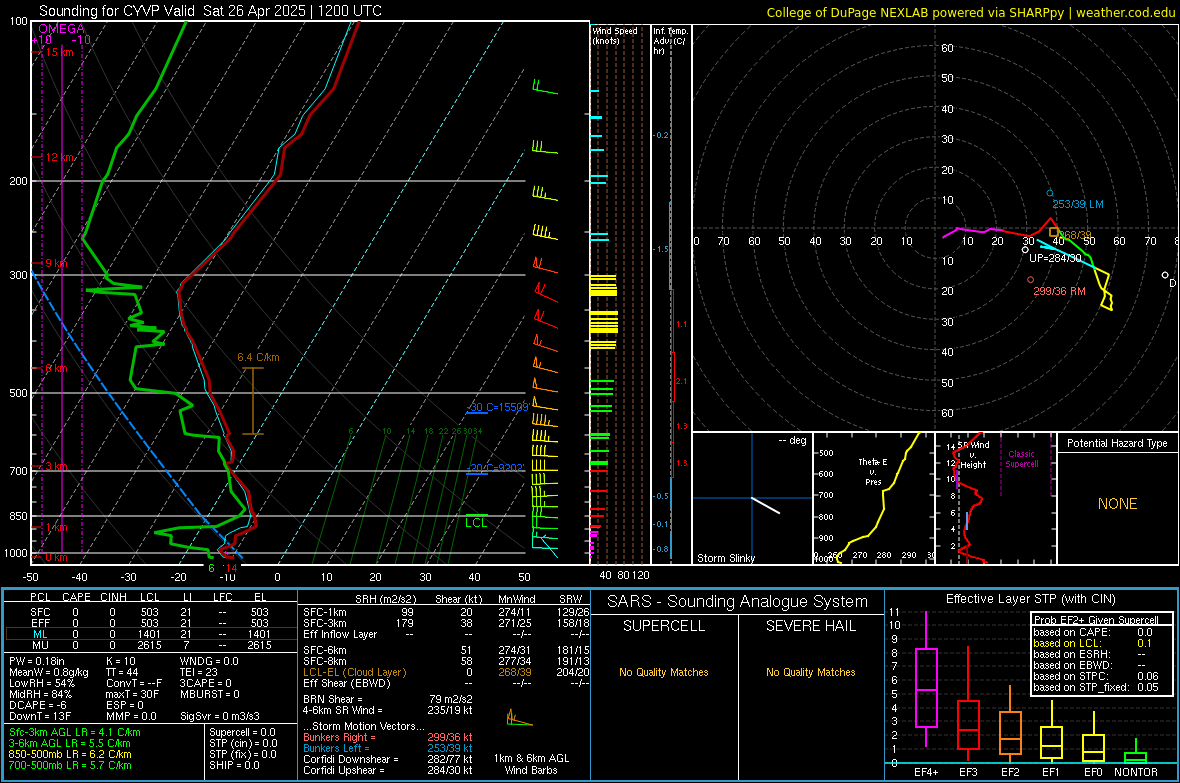Click the '15 km' height marker
Image resolution: width=1180 pixels, height=783 pixels.
click(x=59, y=52)
